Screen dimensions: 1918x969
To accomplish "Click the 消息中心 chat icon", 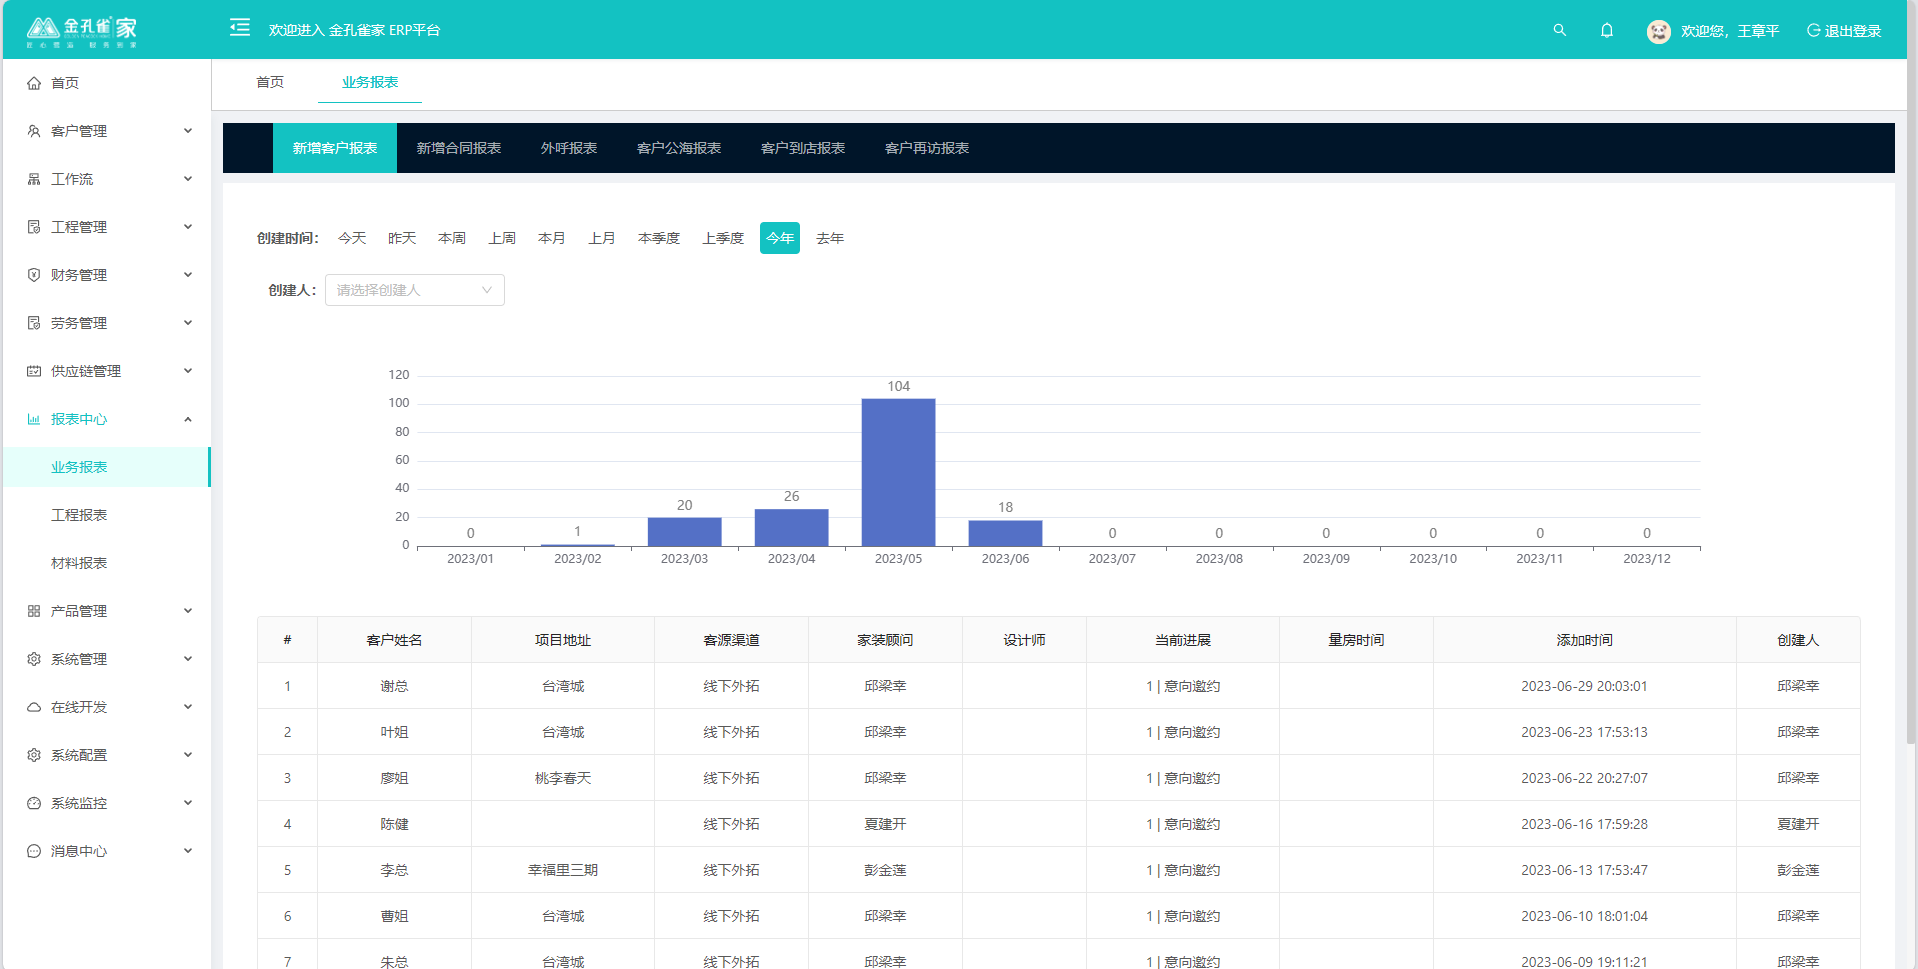I will [34, 851].
